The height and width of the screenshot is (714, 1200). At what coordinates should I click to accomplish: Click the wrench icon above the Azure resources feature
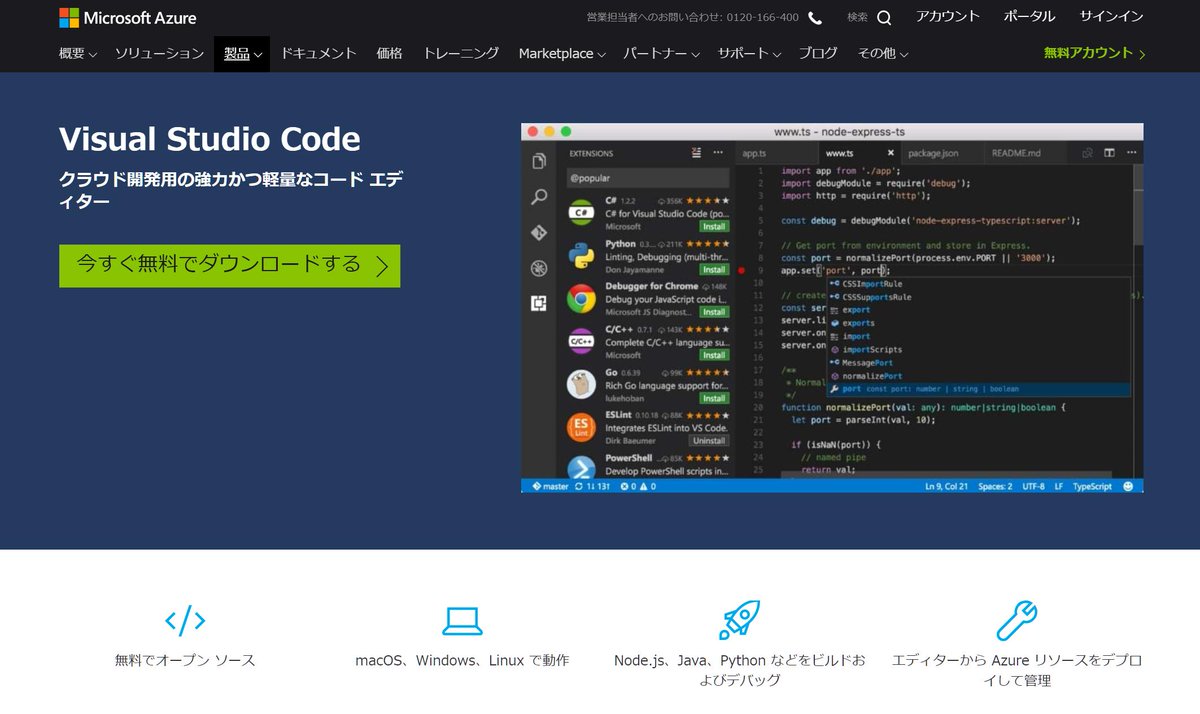click(1017, 620)
